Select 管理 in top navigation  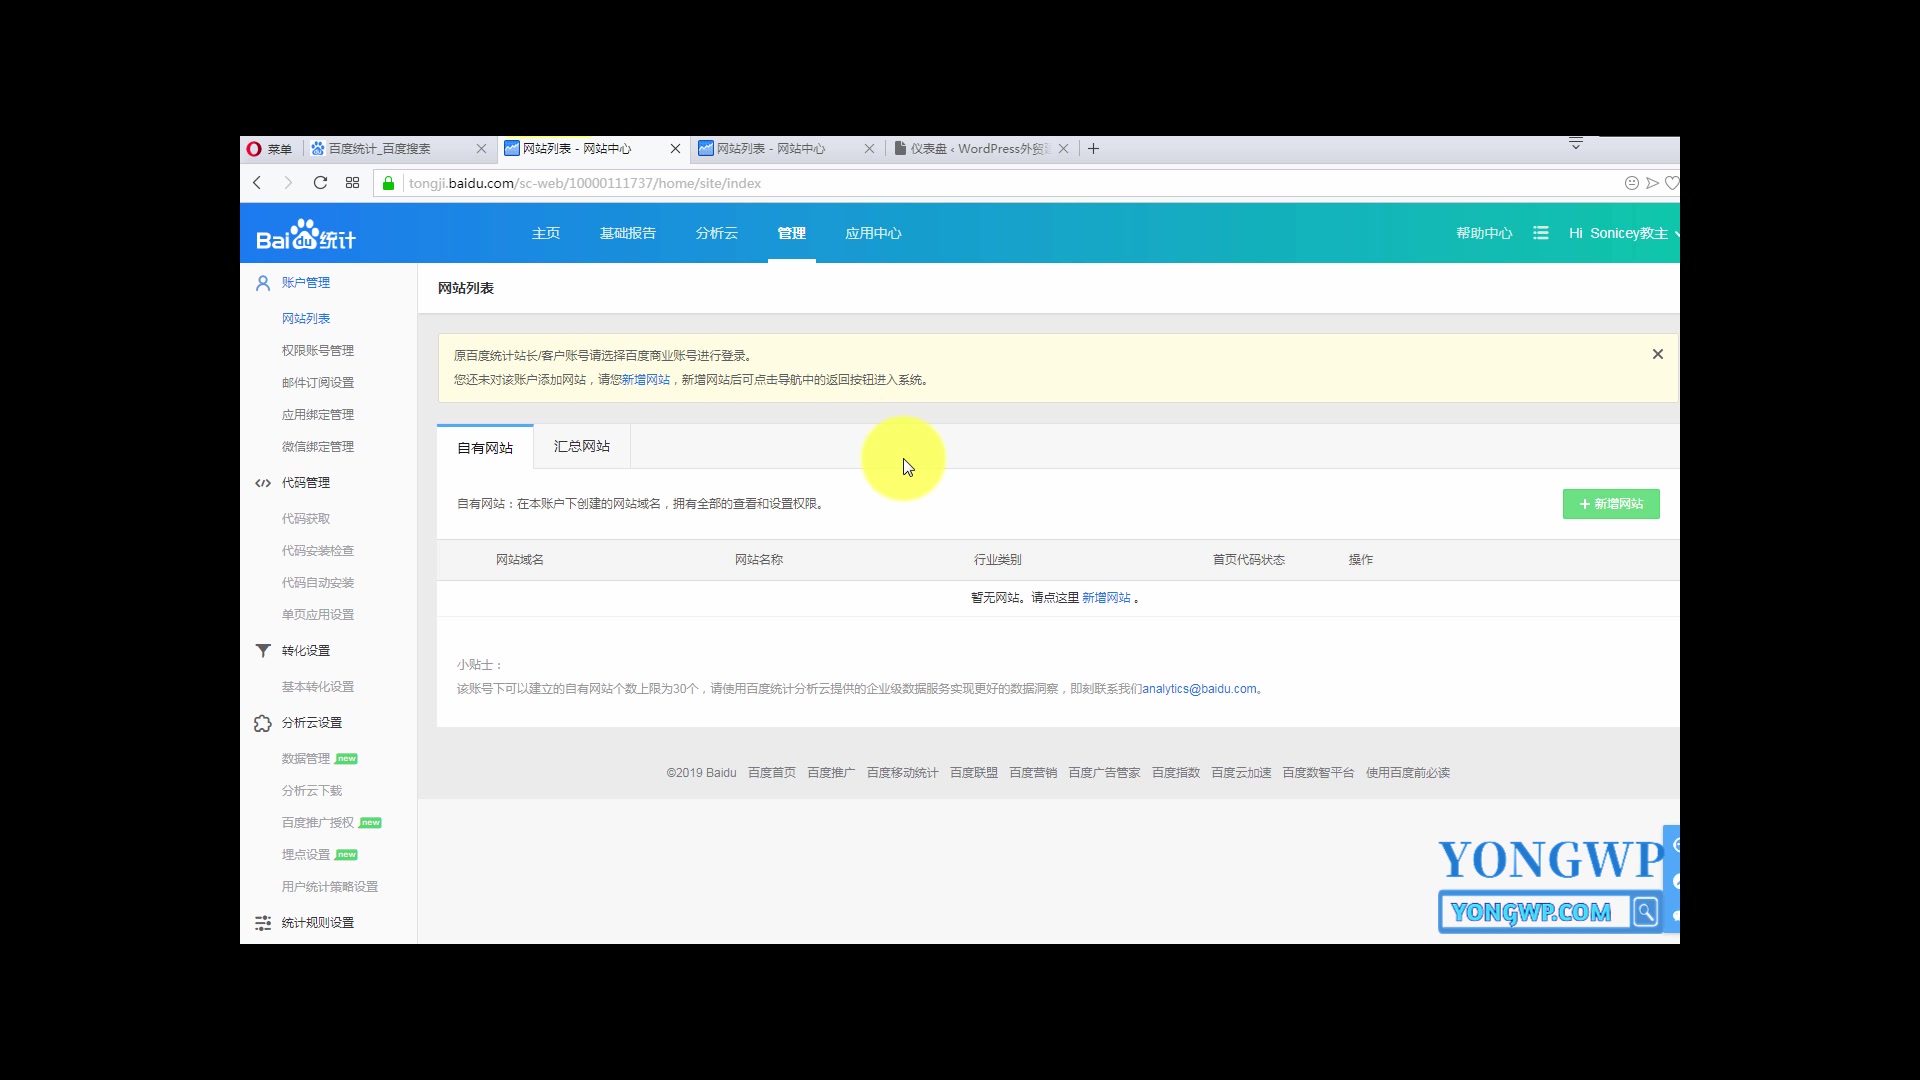pos(792,233)
